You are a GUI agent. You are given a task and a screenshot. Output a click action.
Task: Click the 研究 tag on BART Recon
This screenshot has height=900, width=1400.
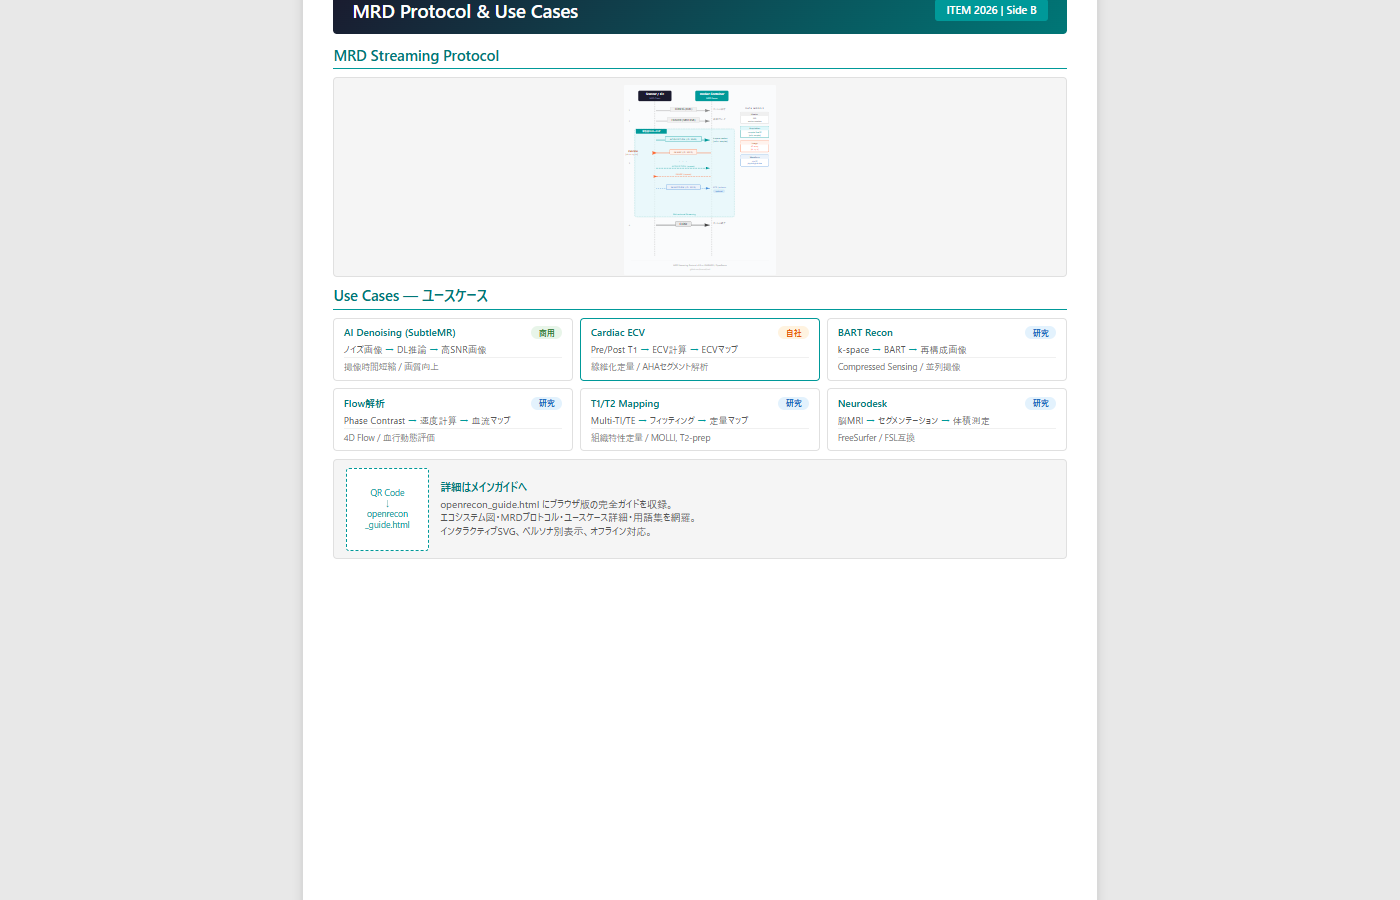[1040, 333]
